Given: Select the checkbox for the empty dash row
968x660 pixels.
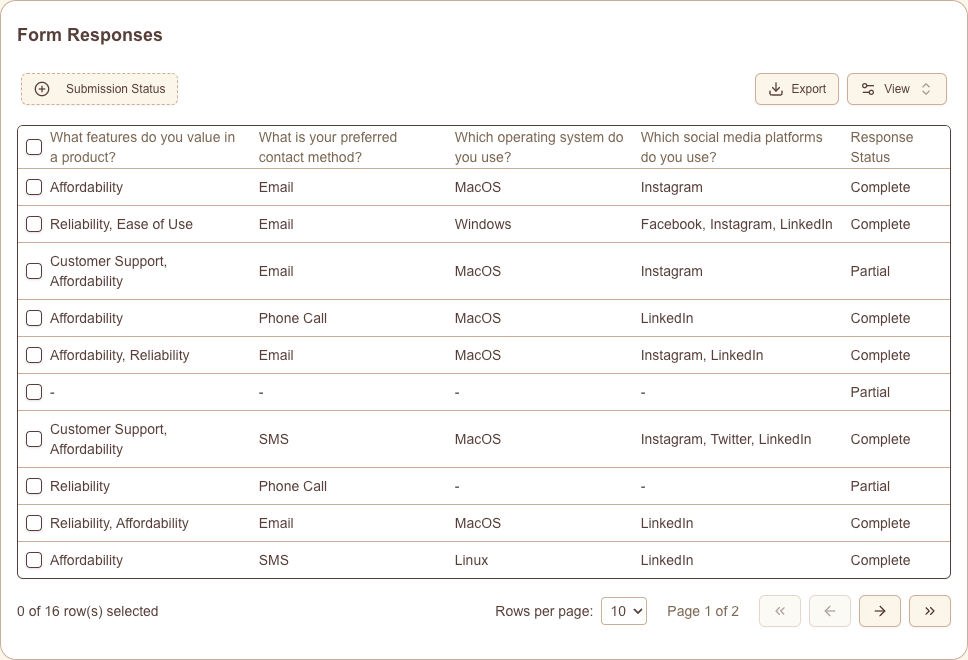Looking at the screenshot, I should [x=34, y=392].
